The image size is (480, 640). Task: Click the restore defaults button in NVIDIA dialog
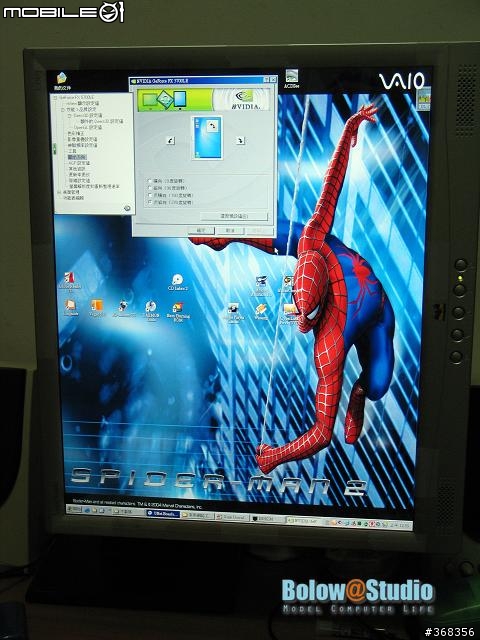234,216
